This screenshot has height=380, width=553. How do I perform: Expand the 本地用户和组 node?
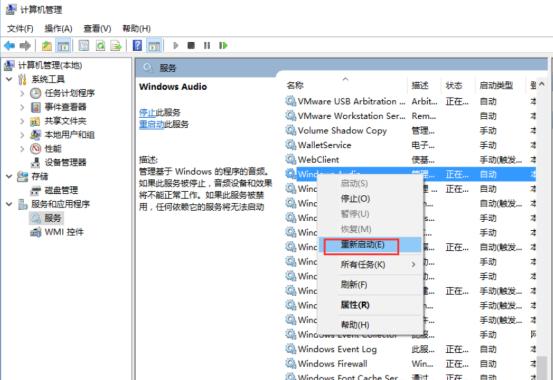(22, 135)
